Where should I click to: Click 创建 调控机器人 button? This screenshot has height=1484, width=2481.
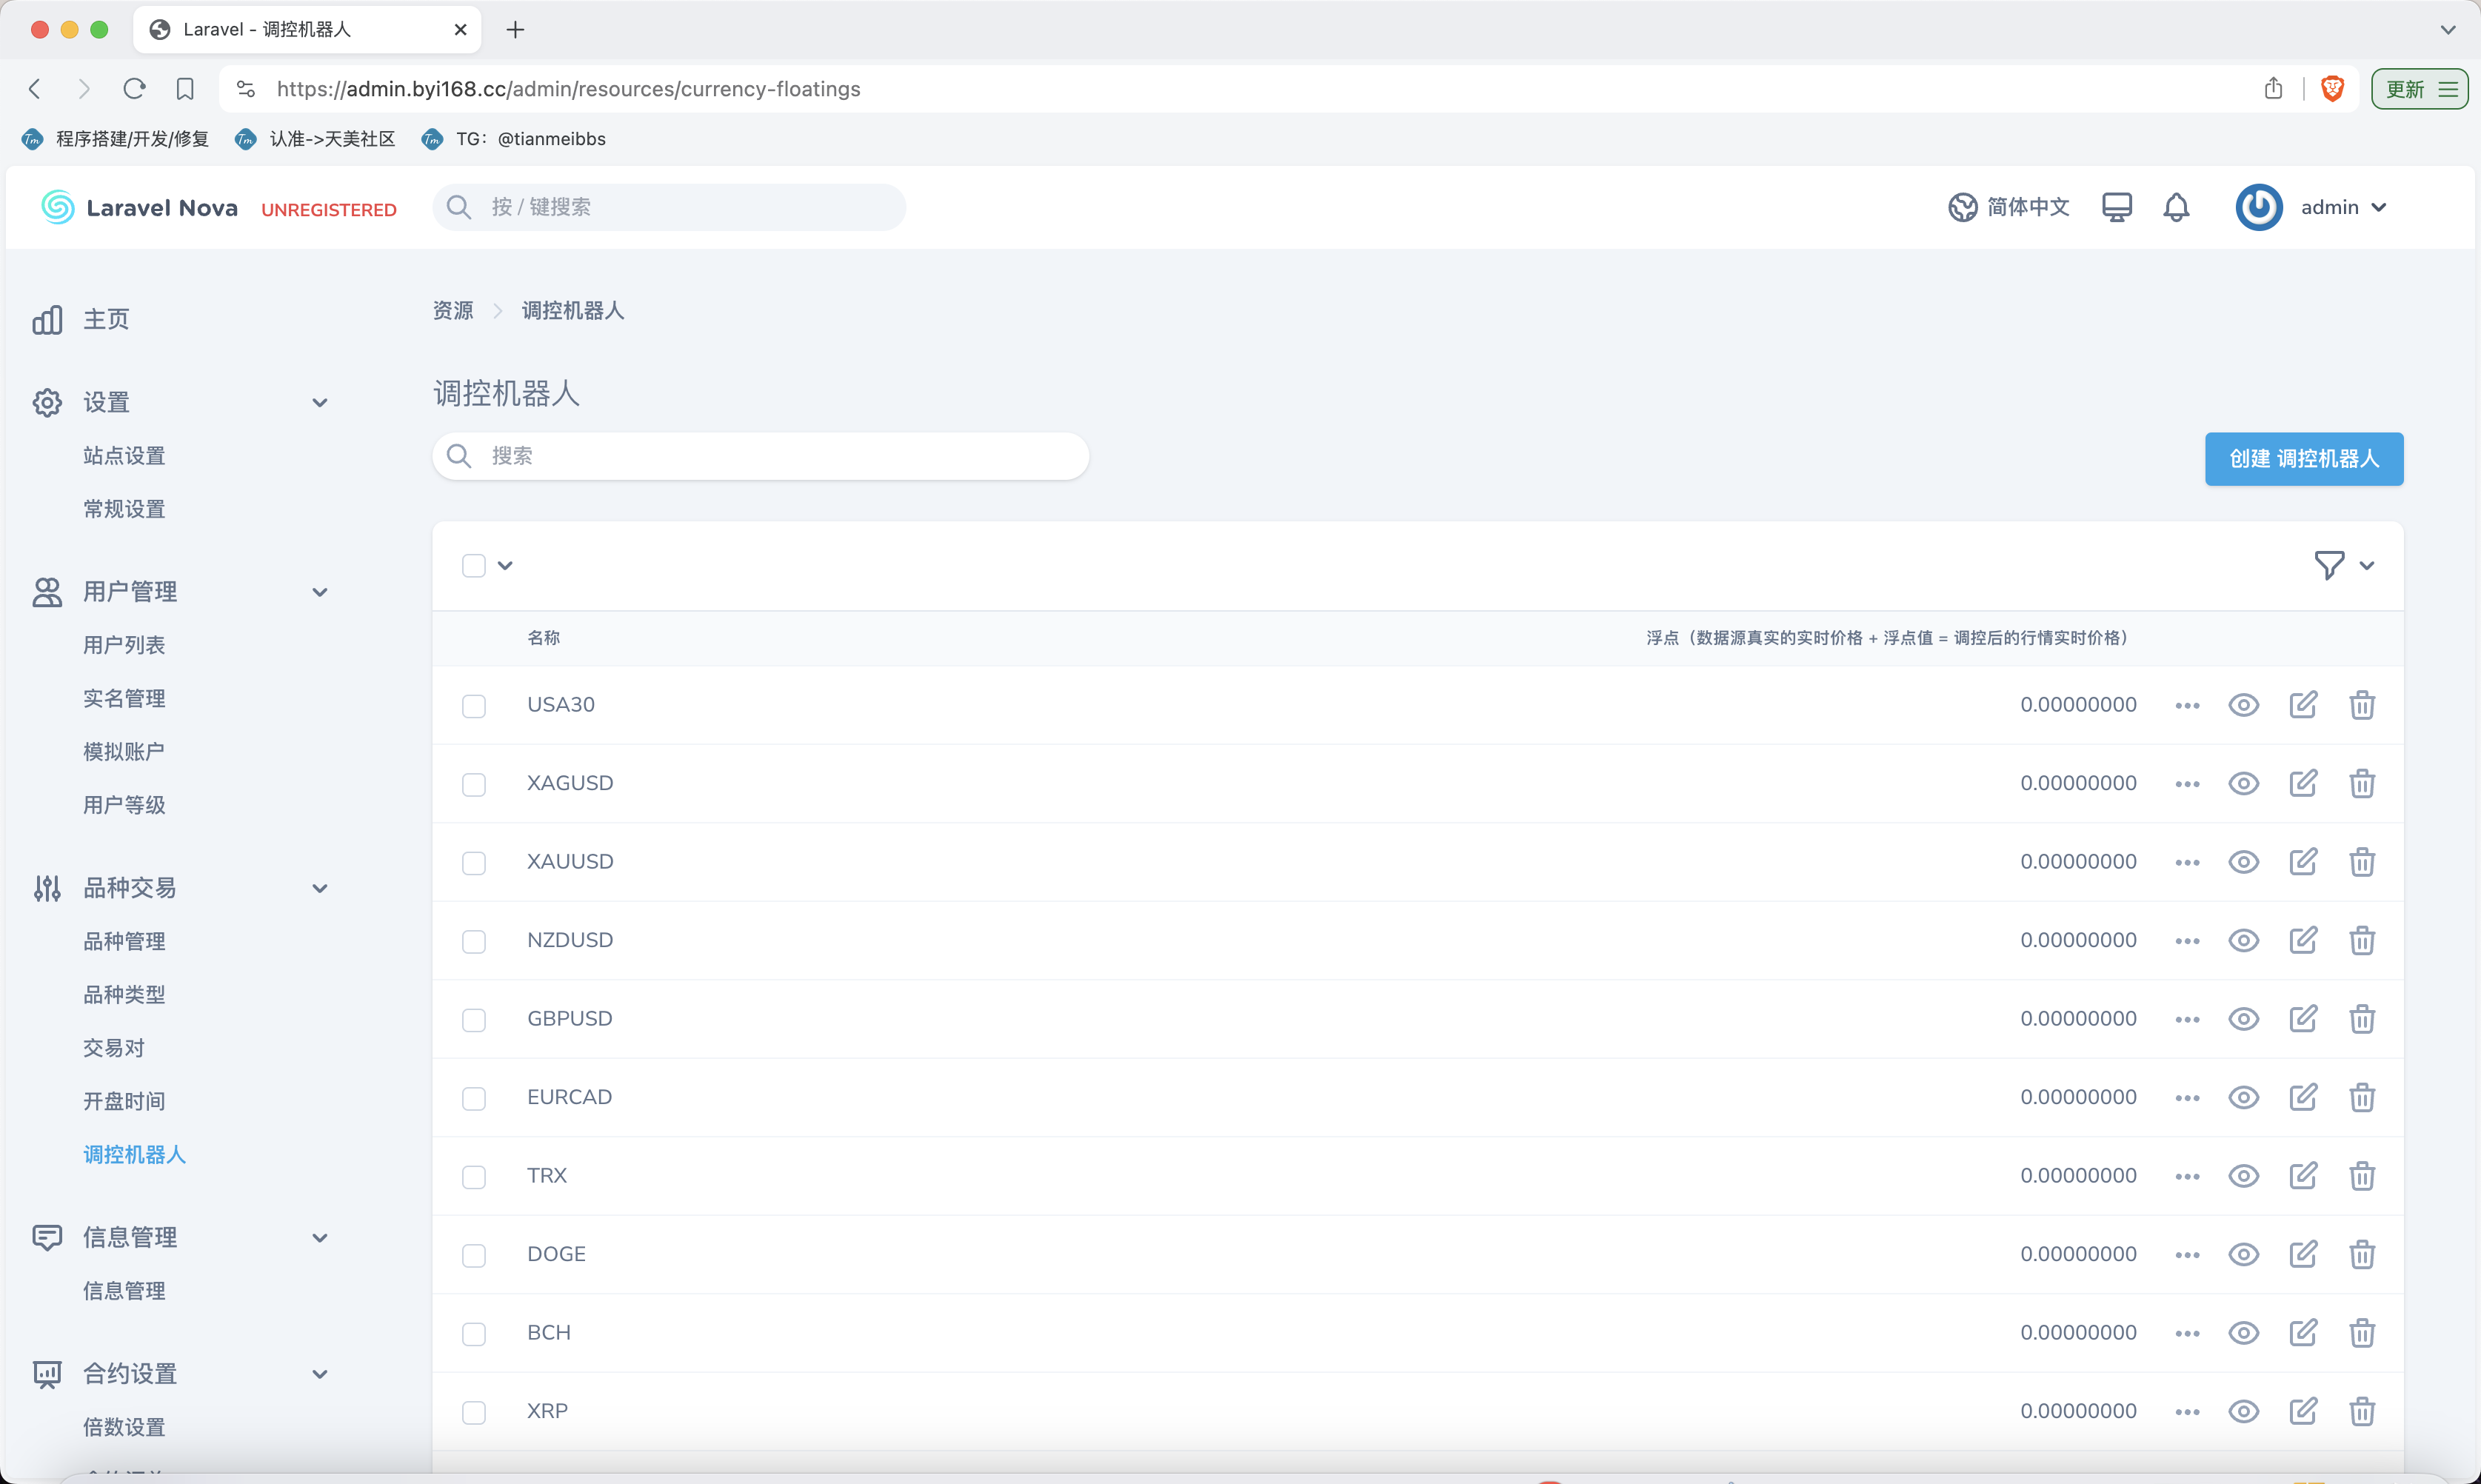pyautogui.click(x=2303, y=459)
